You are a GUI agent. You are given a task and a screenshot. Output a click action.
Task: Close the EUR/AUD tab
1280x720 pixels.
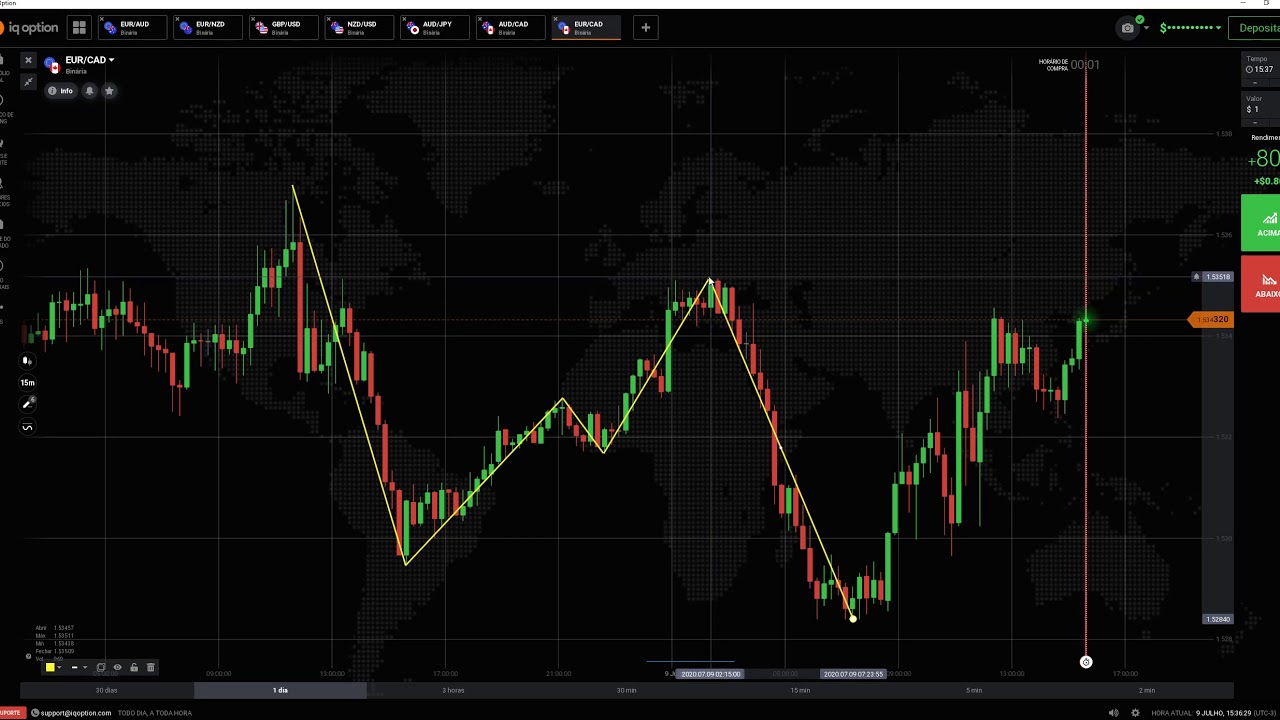[103, 19]
